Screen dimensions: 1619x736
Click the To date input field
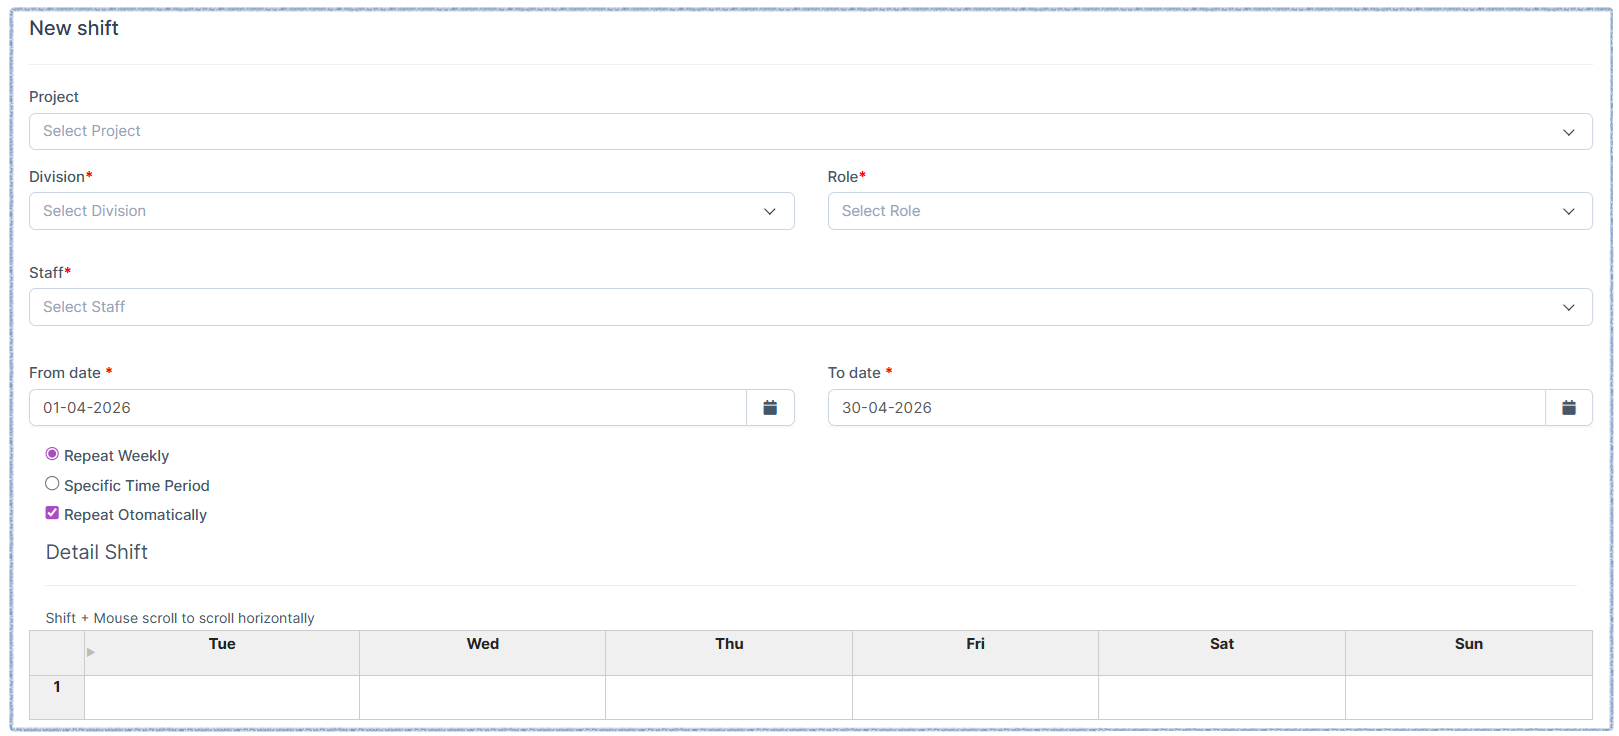point(1186,408)
